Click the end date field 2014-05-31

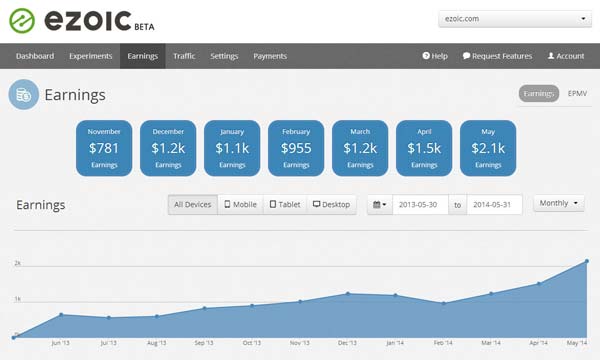coord(494,205)
